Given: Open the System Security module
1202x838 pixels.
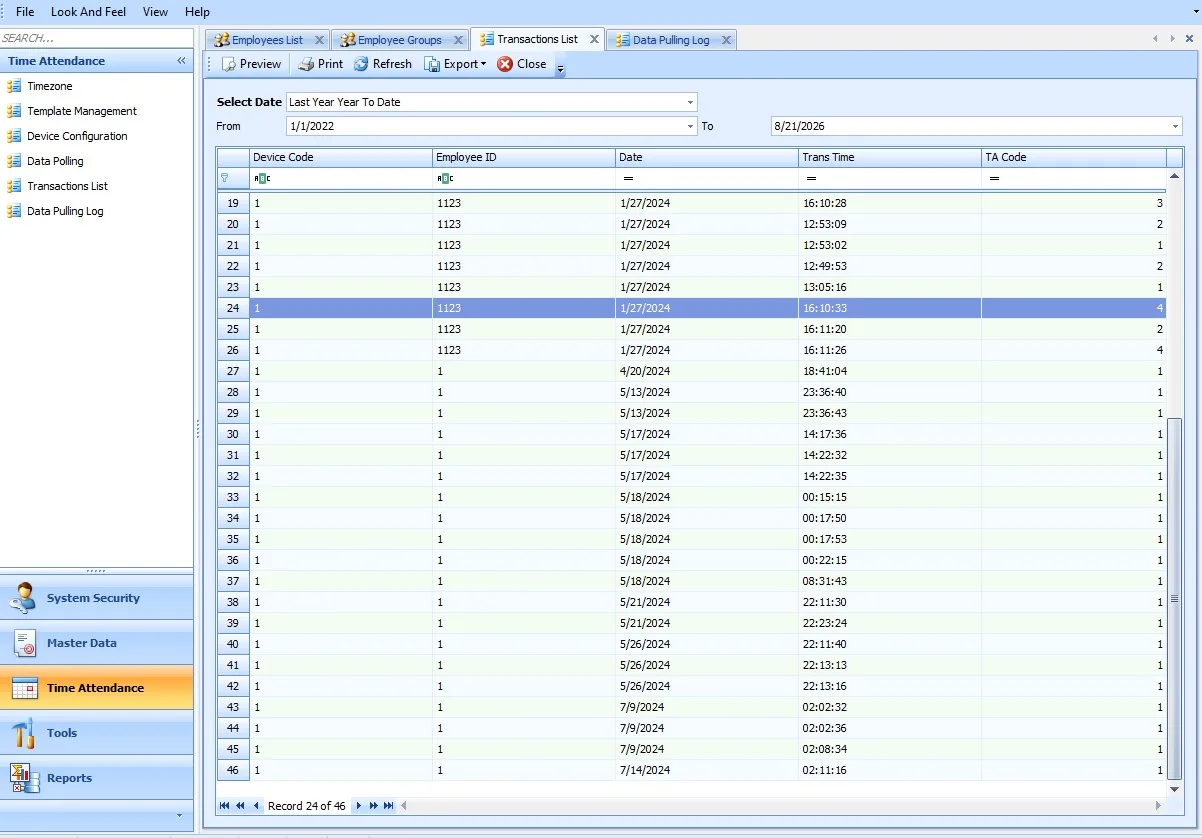Looking at the screenshot, I should tap(97, 598).
